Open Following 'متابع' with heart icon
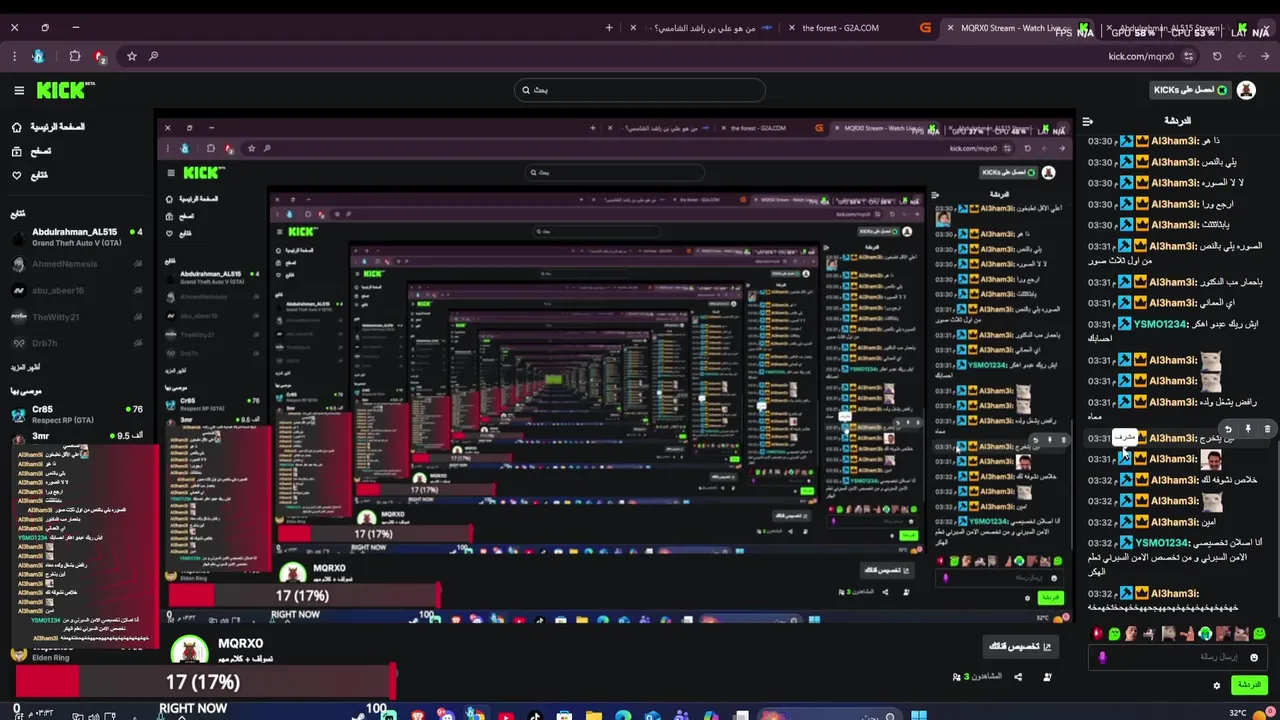 tap(30, 175)
